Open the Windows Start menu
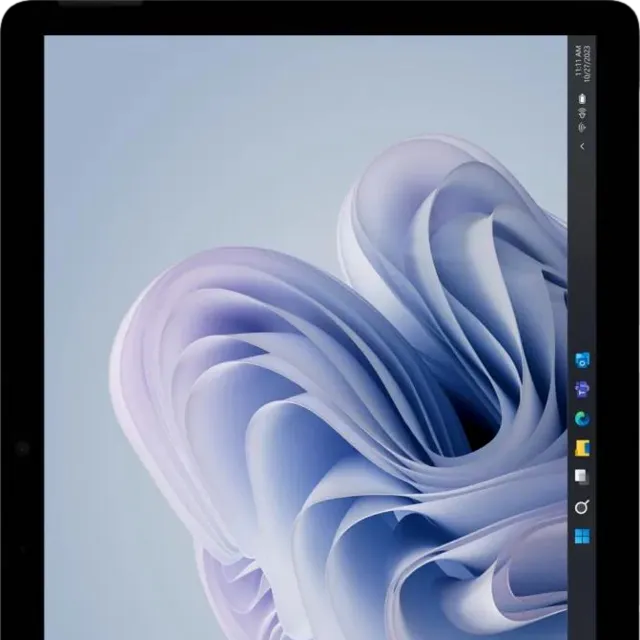The width and height of the screenshot is (640, 640). 582,537
